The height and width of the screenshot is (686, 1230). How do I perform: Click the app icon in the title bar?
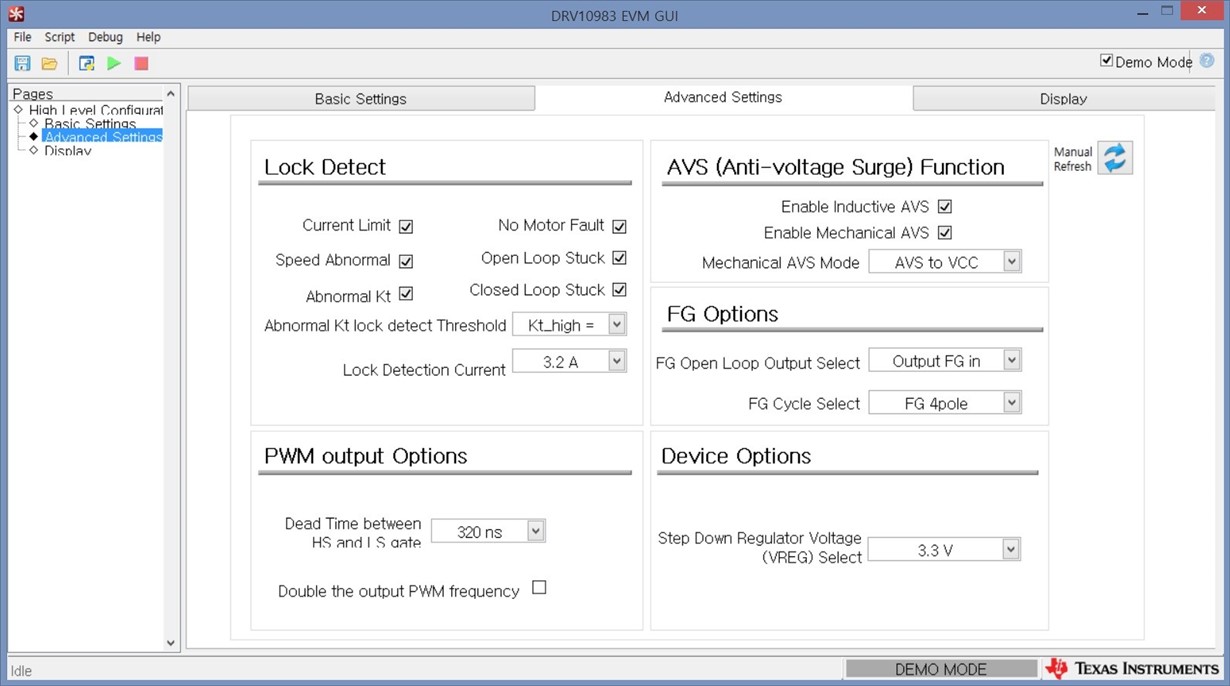[16, 14]
